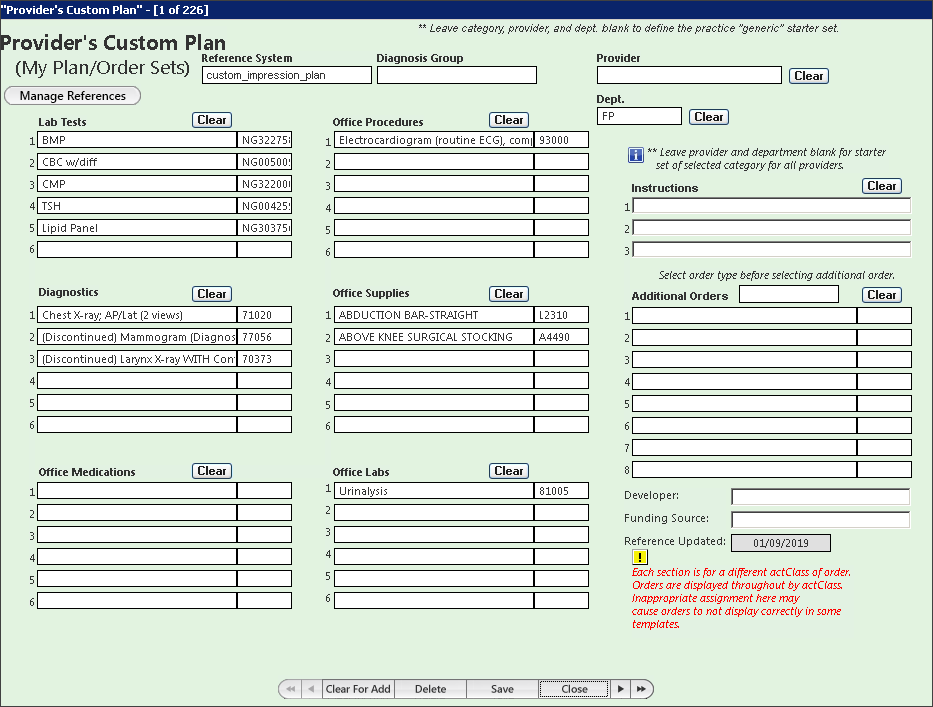Clear the Lab Tests section
This screenshot has width=933, height=707.
tap(212, 120)
